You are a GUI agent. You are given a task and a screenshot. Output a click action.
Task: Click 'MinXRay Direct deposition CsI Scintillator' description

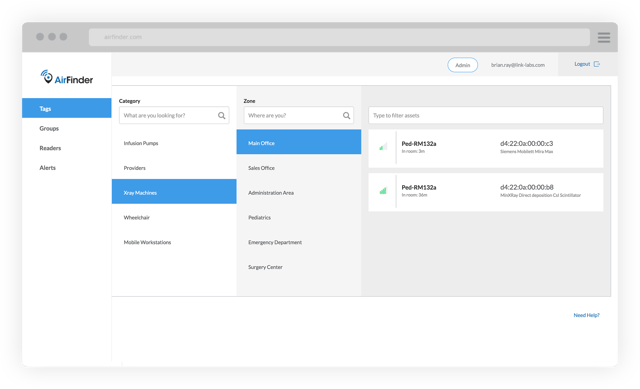pos(540,195)
